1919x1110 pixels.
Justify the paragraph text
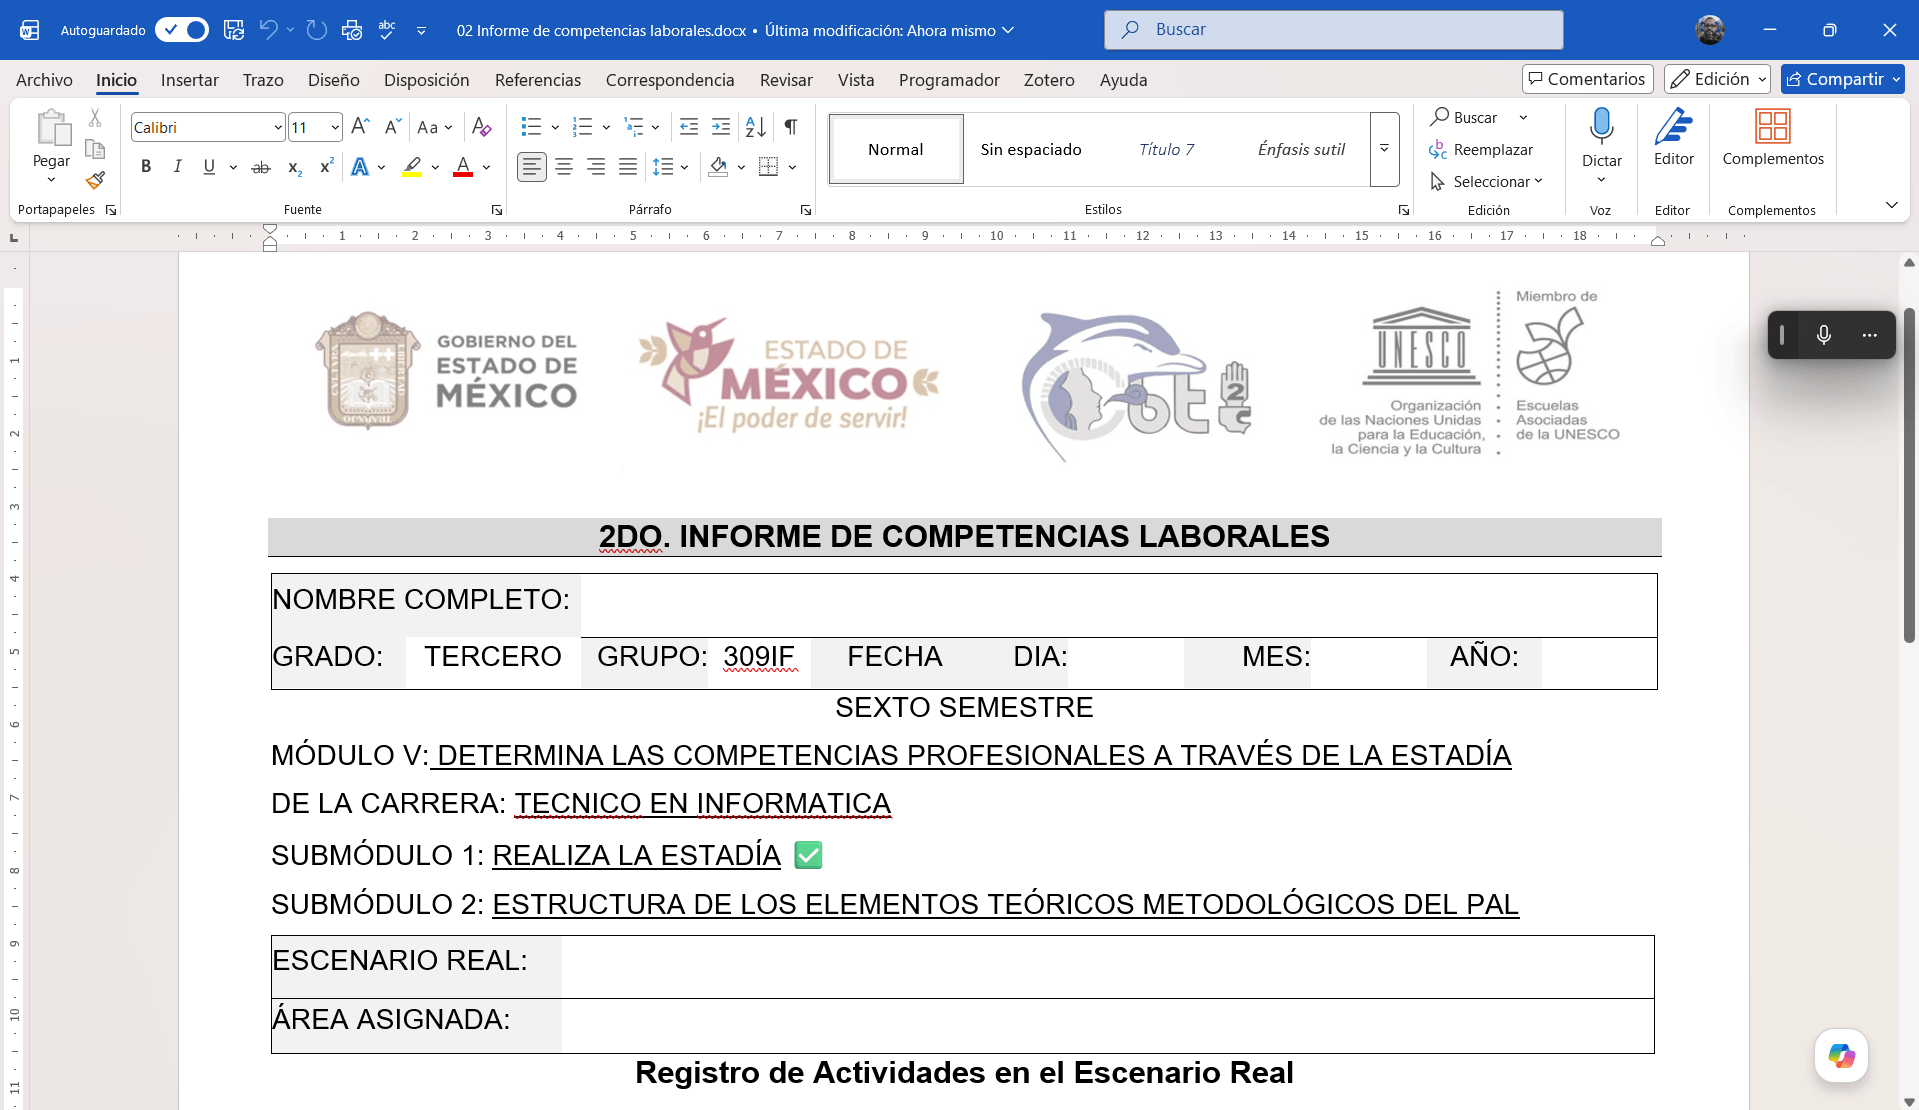click(628, 167)
